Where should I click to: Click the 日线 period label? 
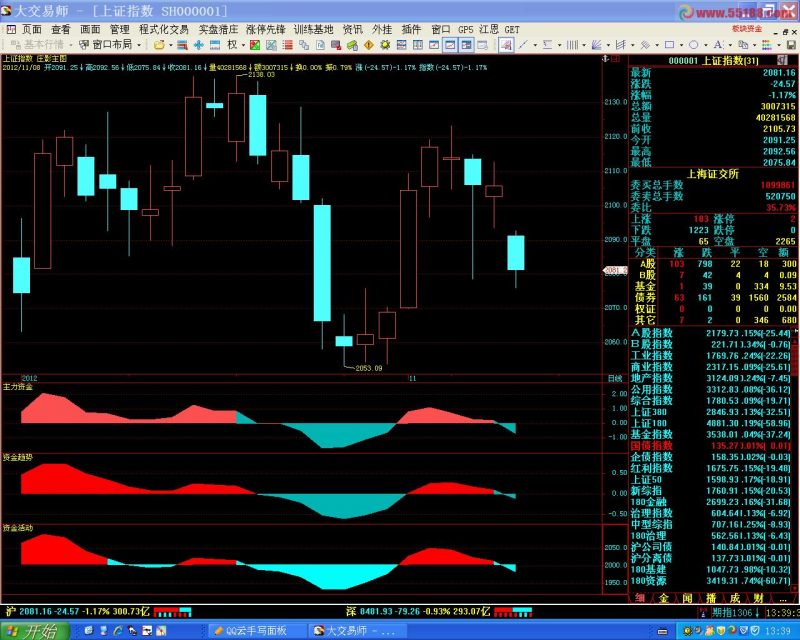[615, 378]
